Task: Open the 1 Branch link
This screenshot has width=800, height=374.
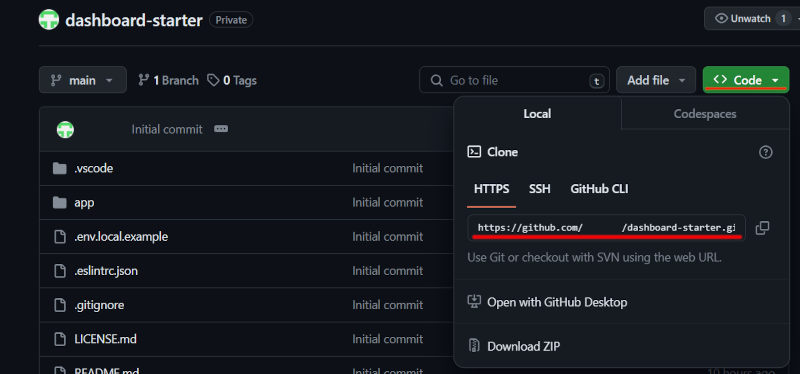Action: [x=168, y=80]
